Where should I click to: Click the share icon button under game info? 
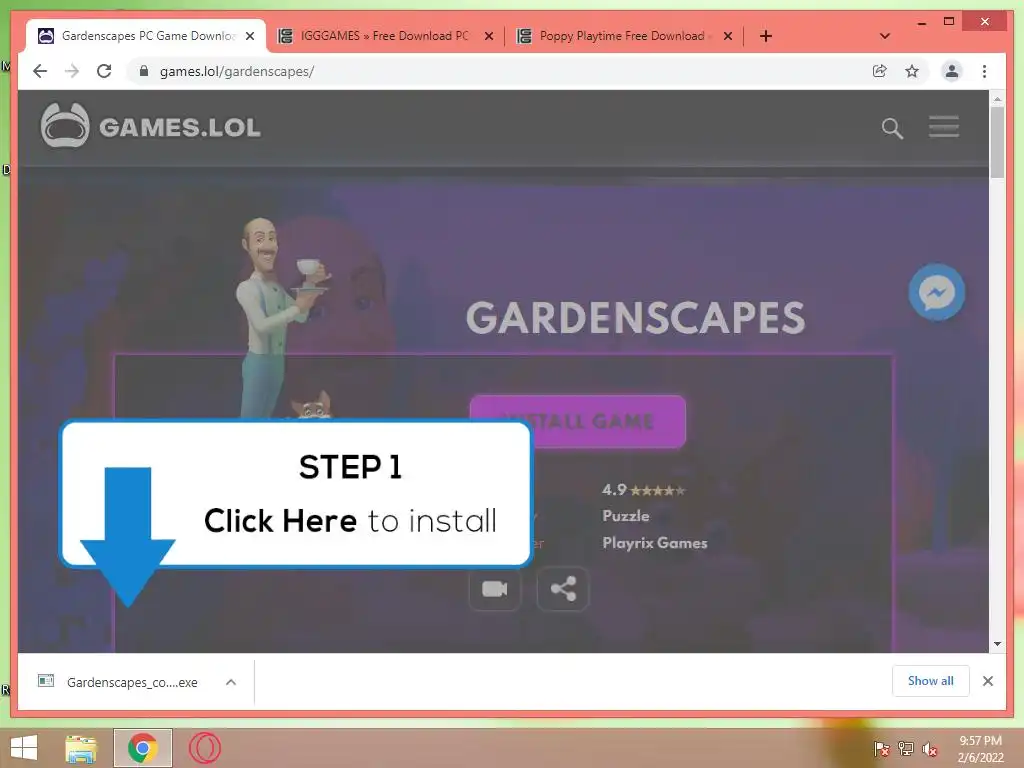tap(563, 589)
